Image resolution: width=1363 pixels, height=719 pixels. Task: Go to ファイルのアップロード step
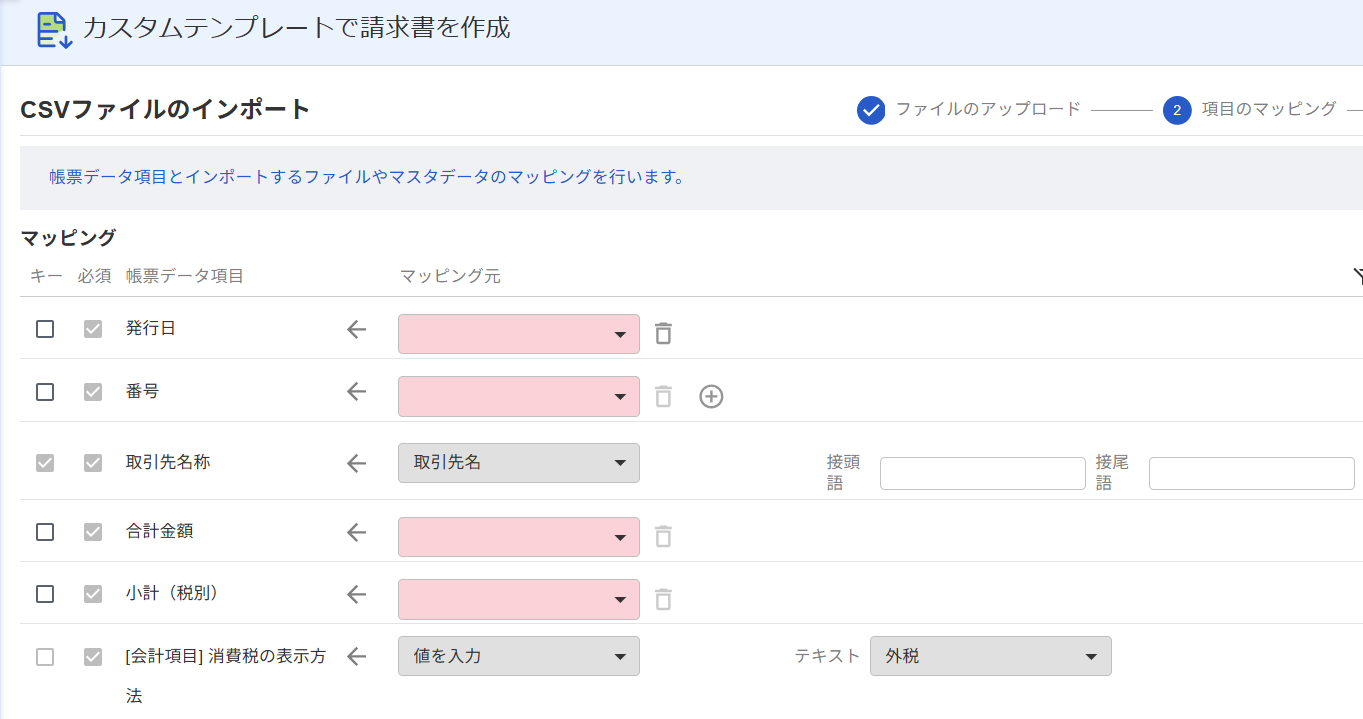[988, 109]
